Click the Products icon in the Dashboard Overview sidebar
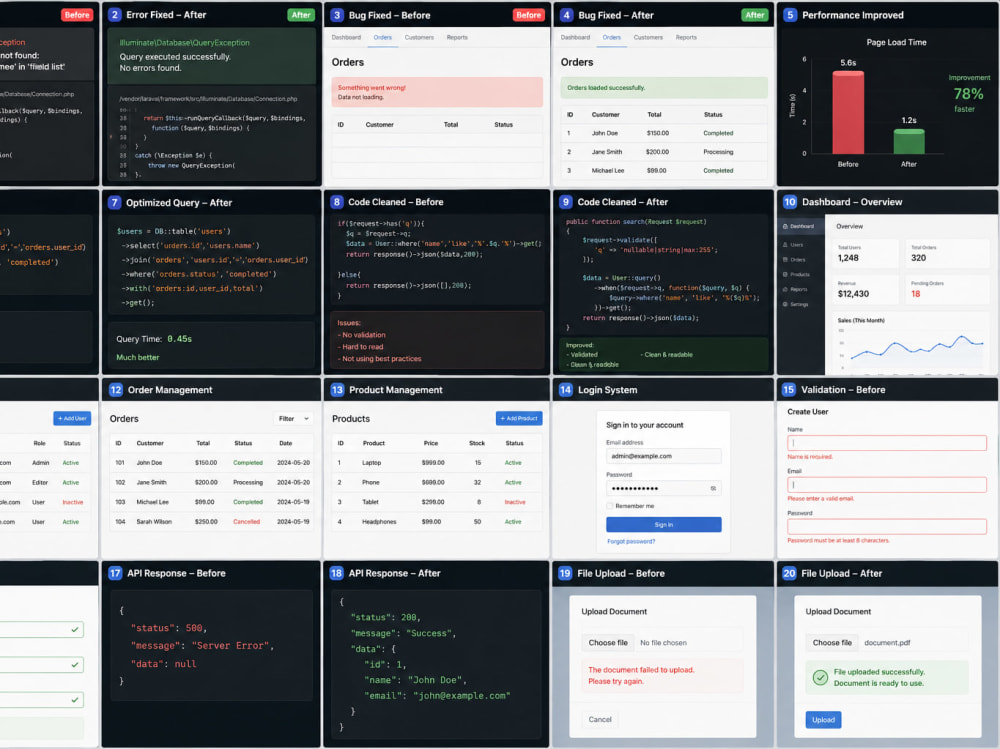 point(785,274)
